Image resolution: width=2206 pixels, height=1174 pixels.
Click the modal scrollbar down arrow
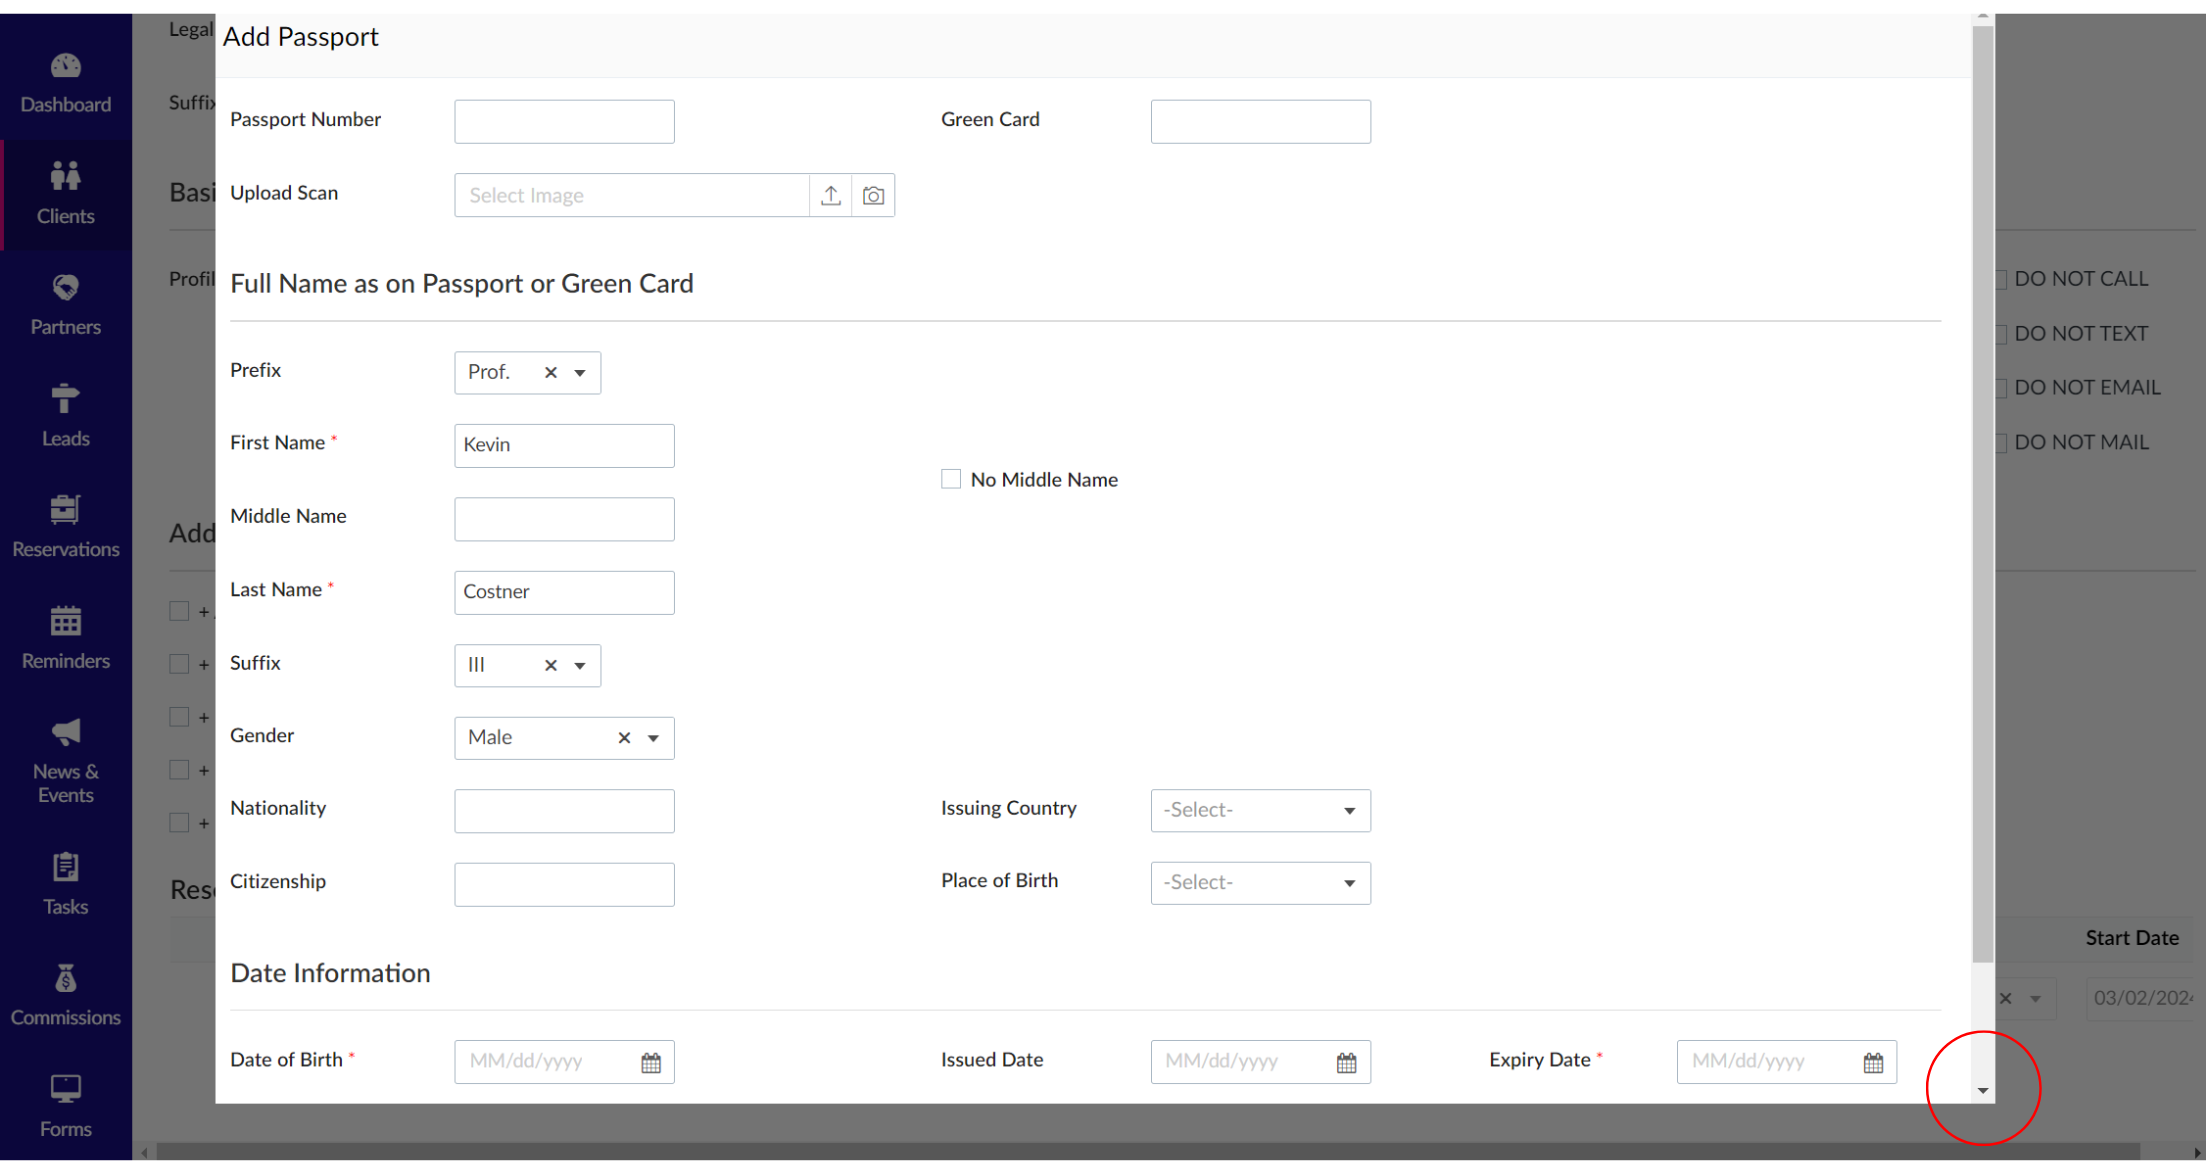[1982, 1091]
